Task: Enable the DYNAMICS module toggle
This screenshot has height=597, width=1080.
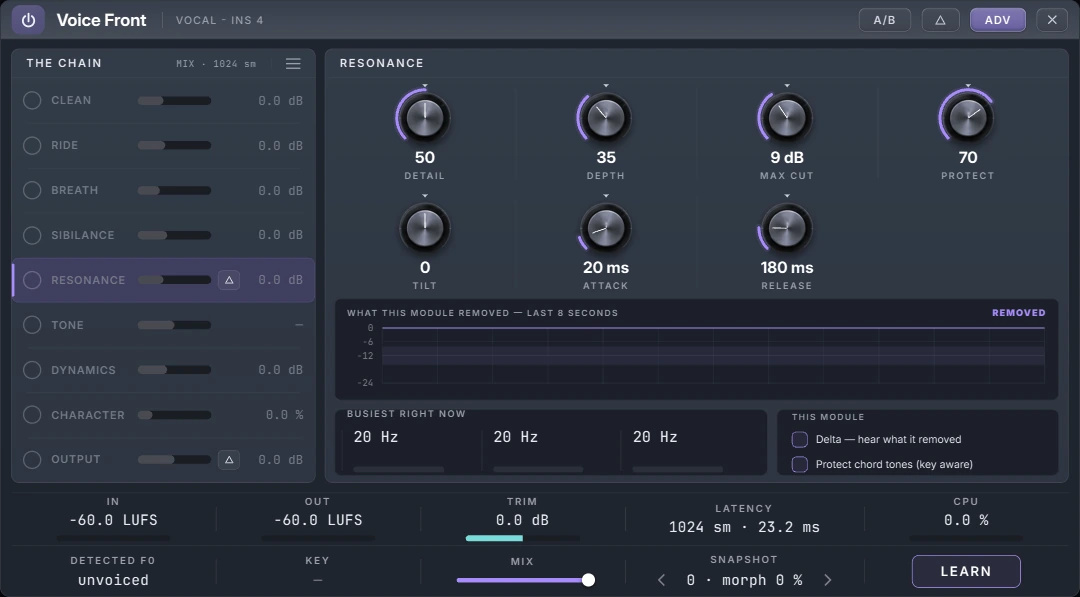Action: (32, 370)
